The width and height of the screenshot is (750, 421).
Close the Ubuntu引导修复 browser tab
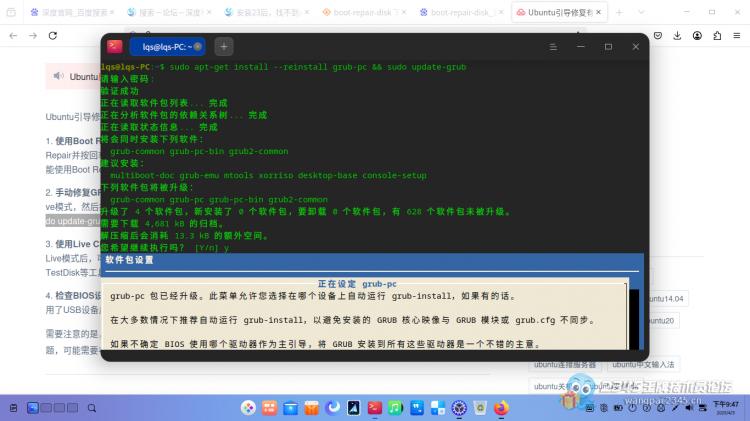click(x=598, y=12)
